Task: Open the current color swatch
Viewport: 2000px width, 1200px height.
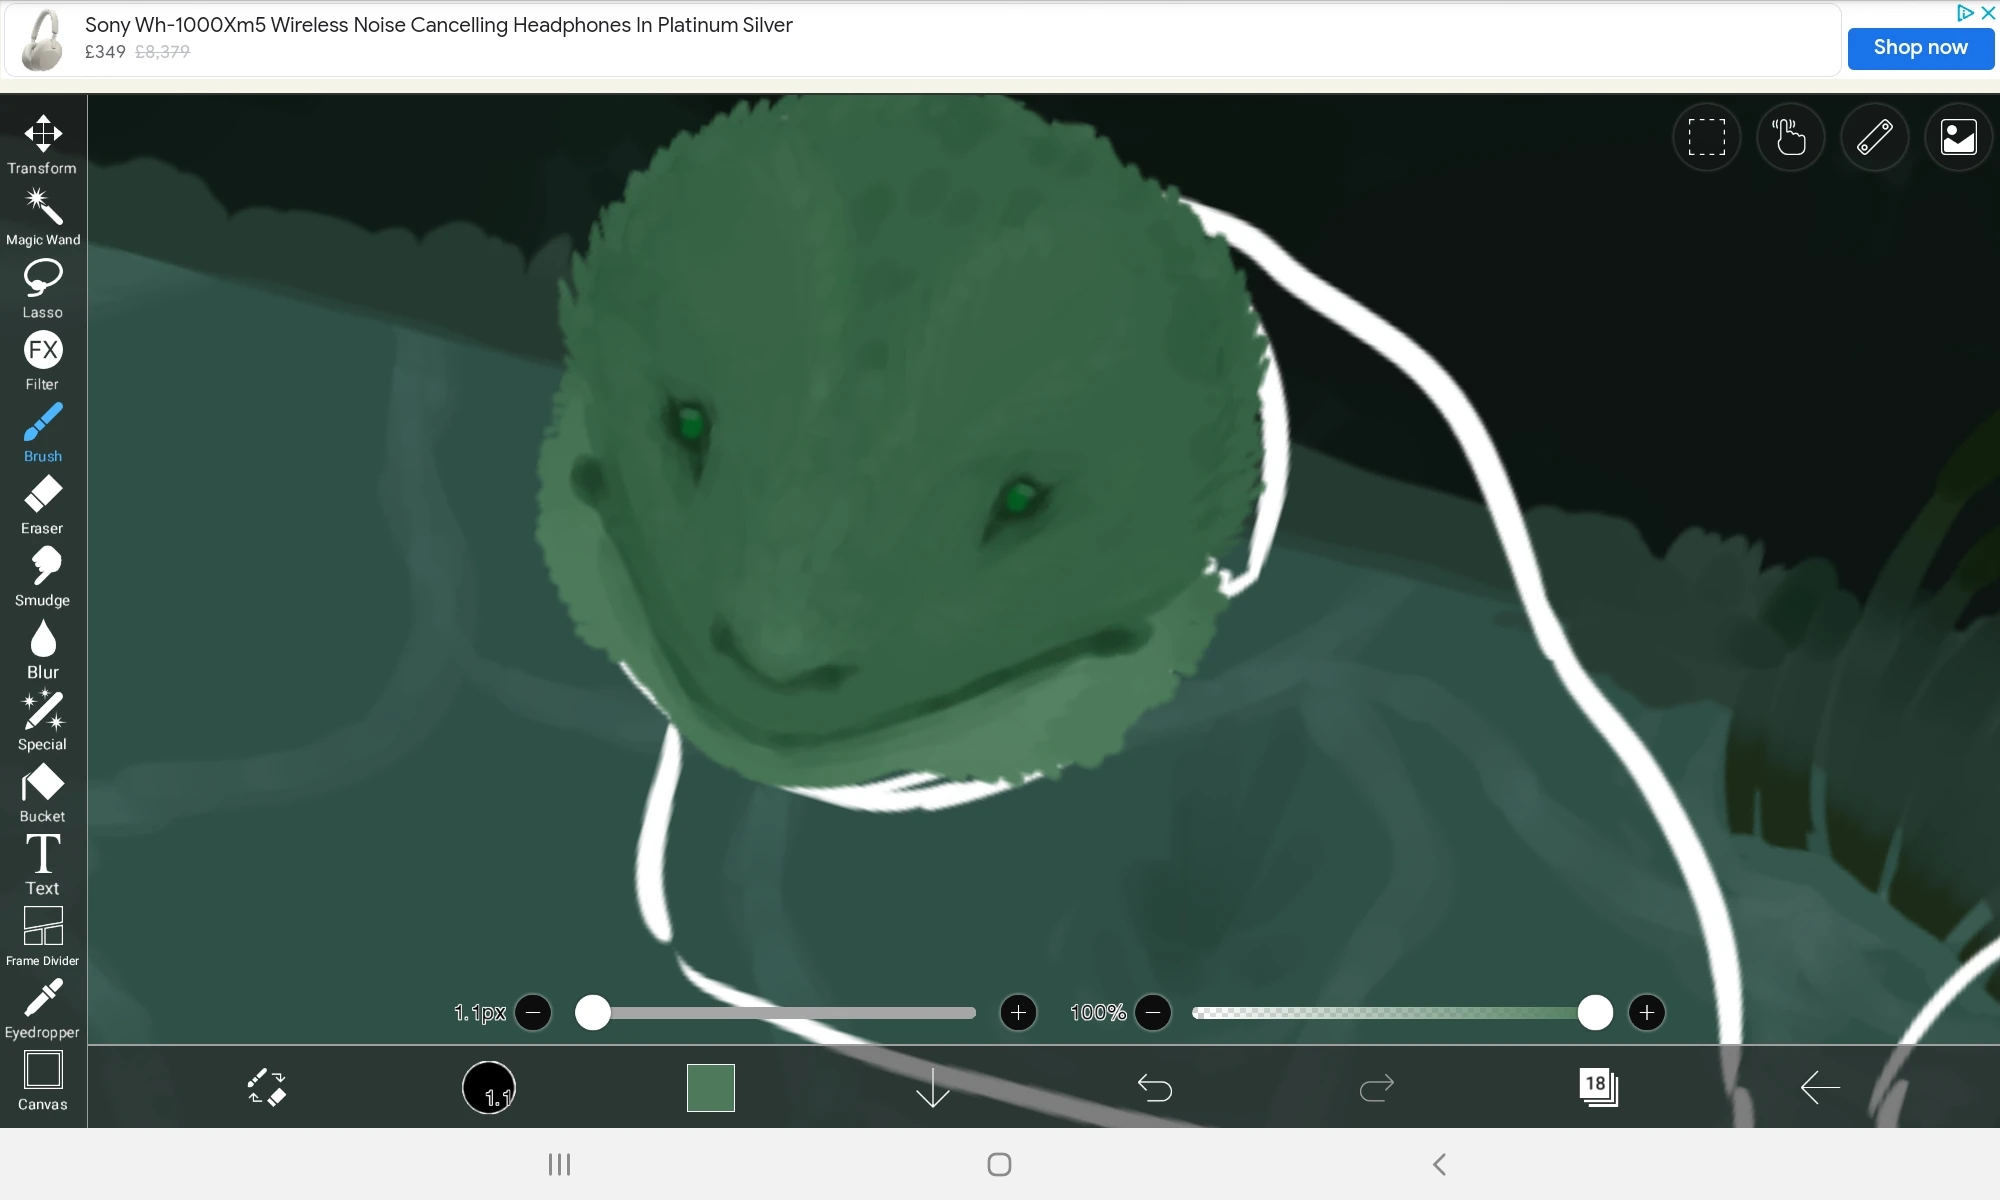Action: tap(710, 1087)
